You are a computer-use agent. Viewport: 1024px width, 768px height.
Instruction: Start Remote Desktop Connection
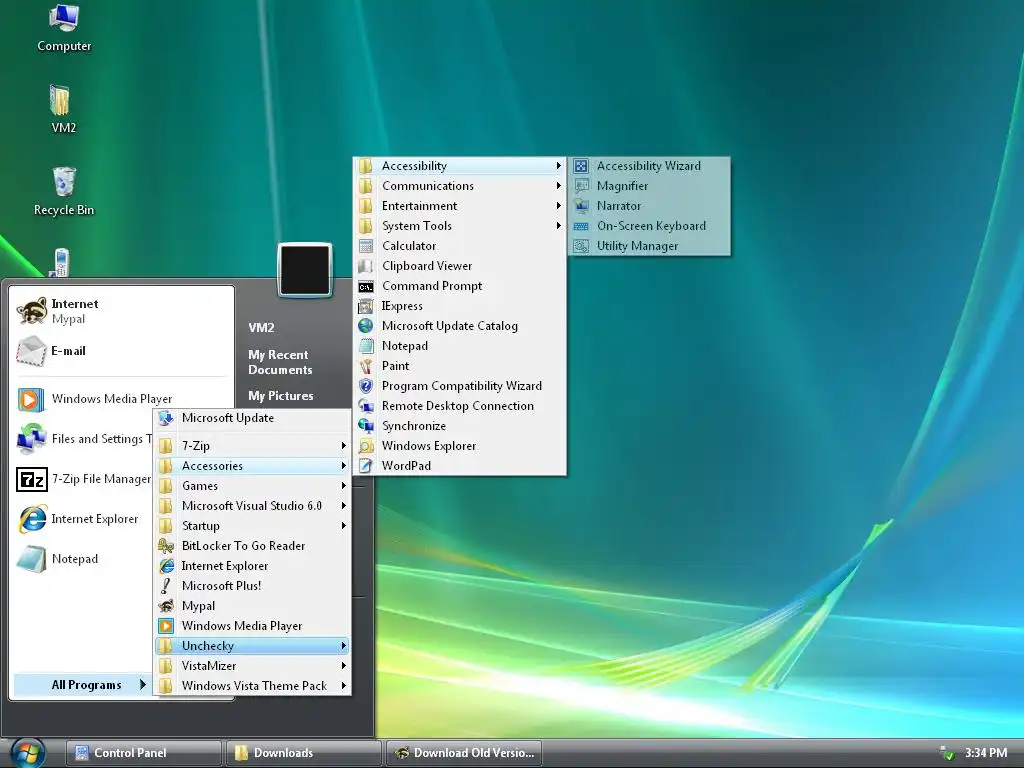coord(460,406)
